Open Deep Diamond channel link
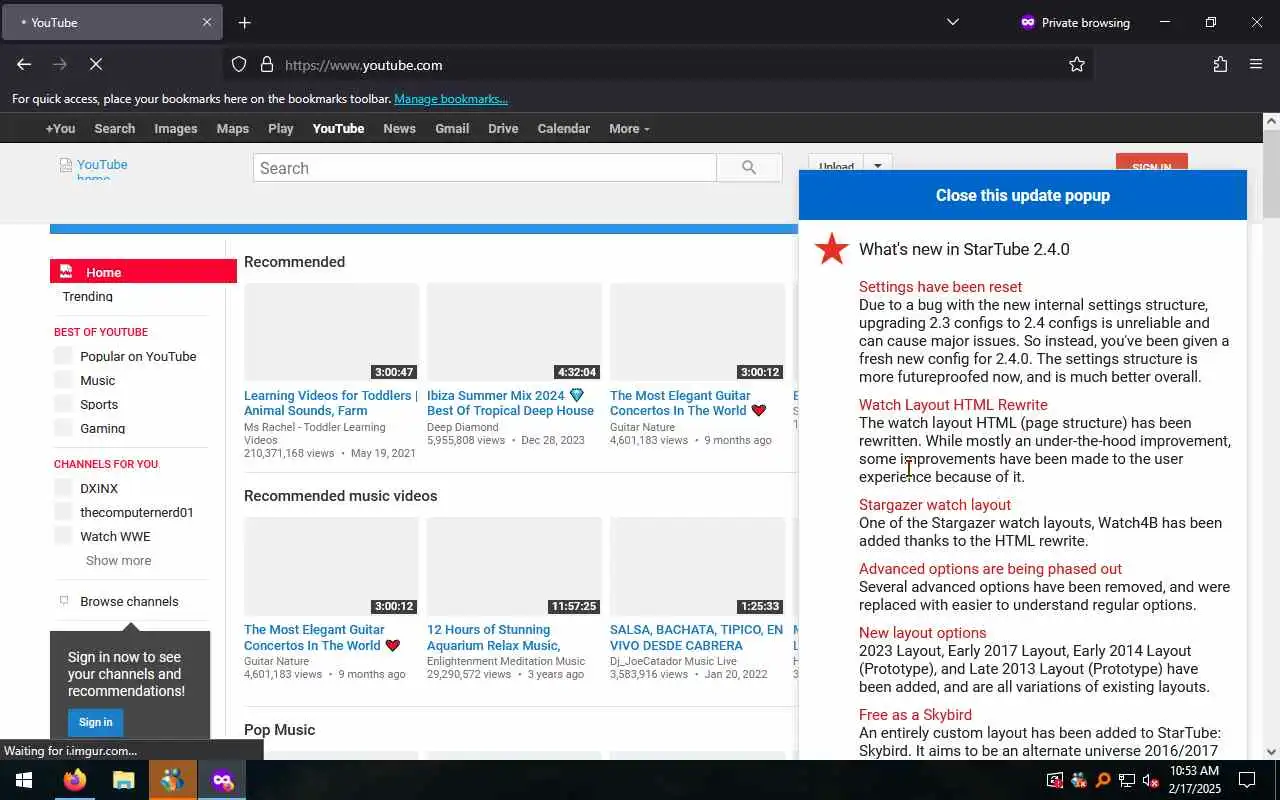 click(463, 427)
